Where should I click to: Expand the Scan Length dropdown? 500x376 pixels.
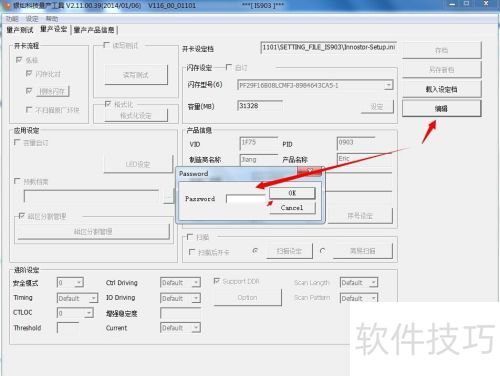[x=374, y=283]
